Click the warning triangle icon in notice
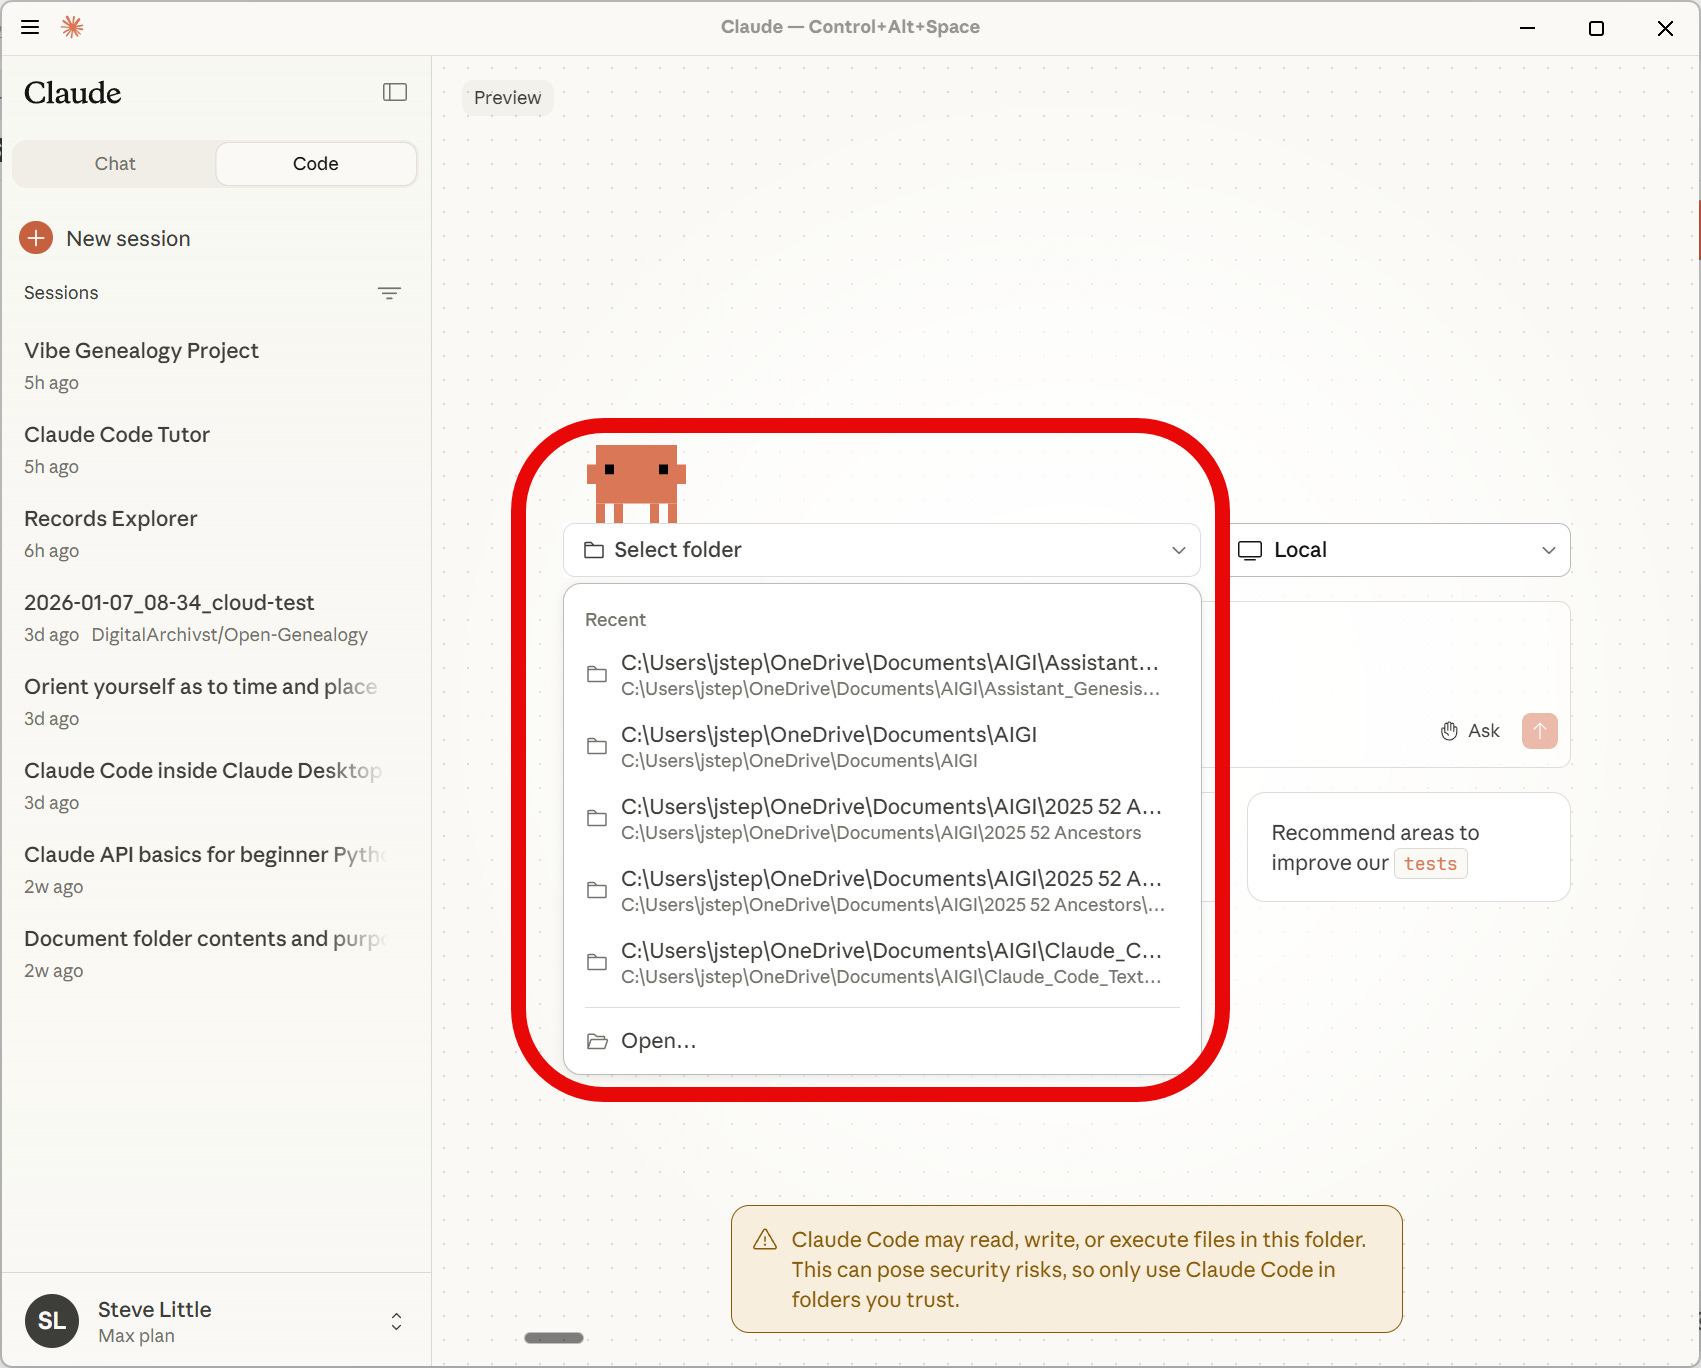This screenshot has height=1368, width=1701. [765, 1240]
